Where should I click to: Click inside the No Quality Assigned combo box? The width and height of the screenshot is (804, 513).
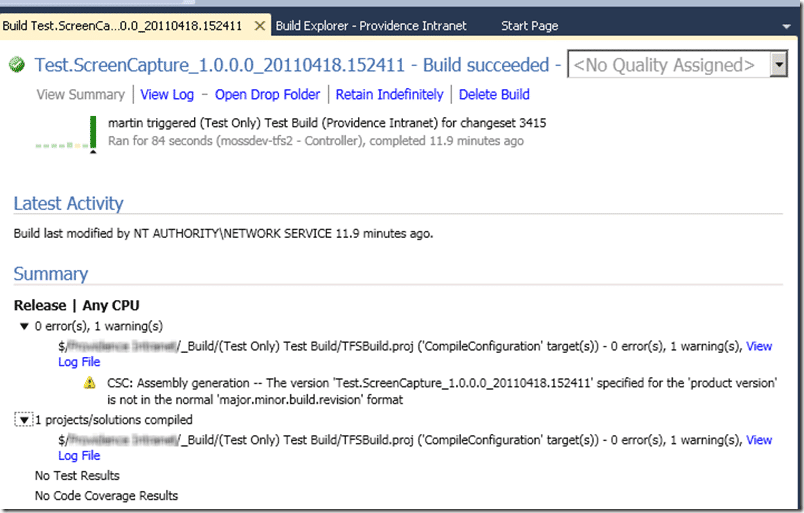pos(669,65)
